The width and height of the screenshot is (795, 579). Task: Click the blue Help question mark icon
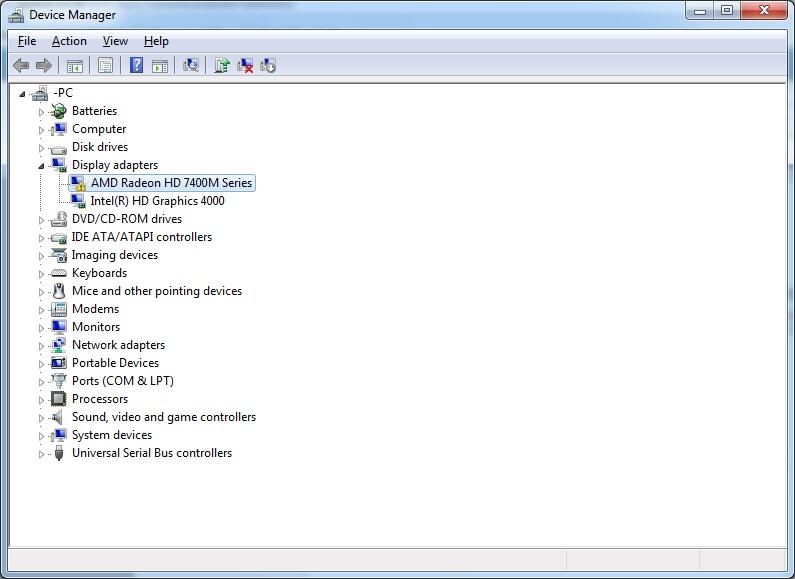tap(136, 66)
